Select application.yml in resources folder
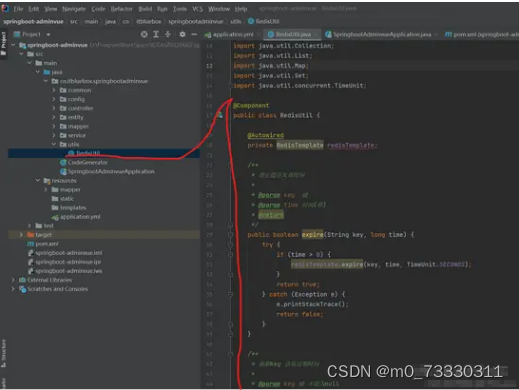This screenshot has width=519, height=390. [x=76, y=217]
